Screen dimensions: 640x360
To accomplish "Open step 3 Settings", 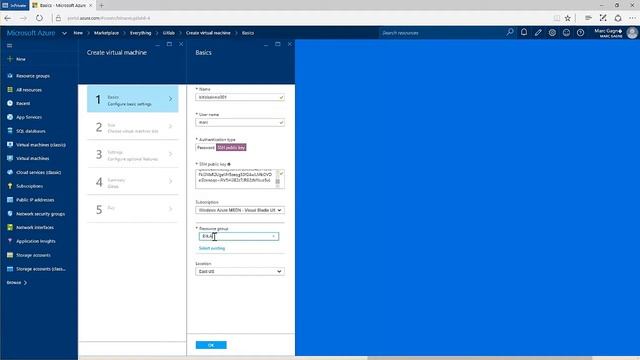I will click(133, 154).
